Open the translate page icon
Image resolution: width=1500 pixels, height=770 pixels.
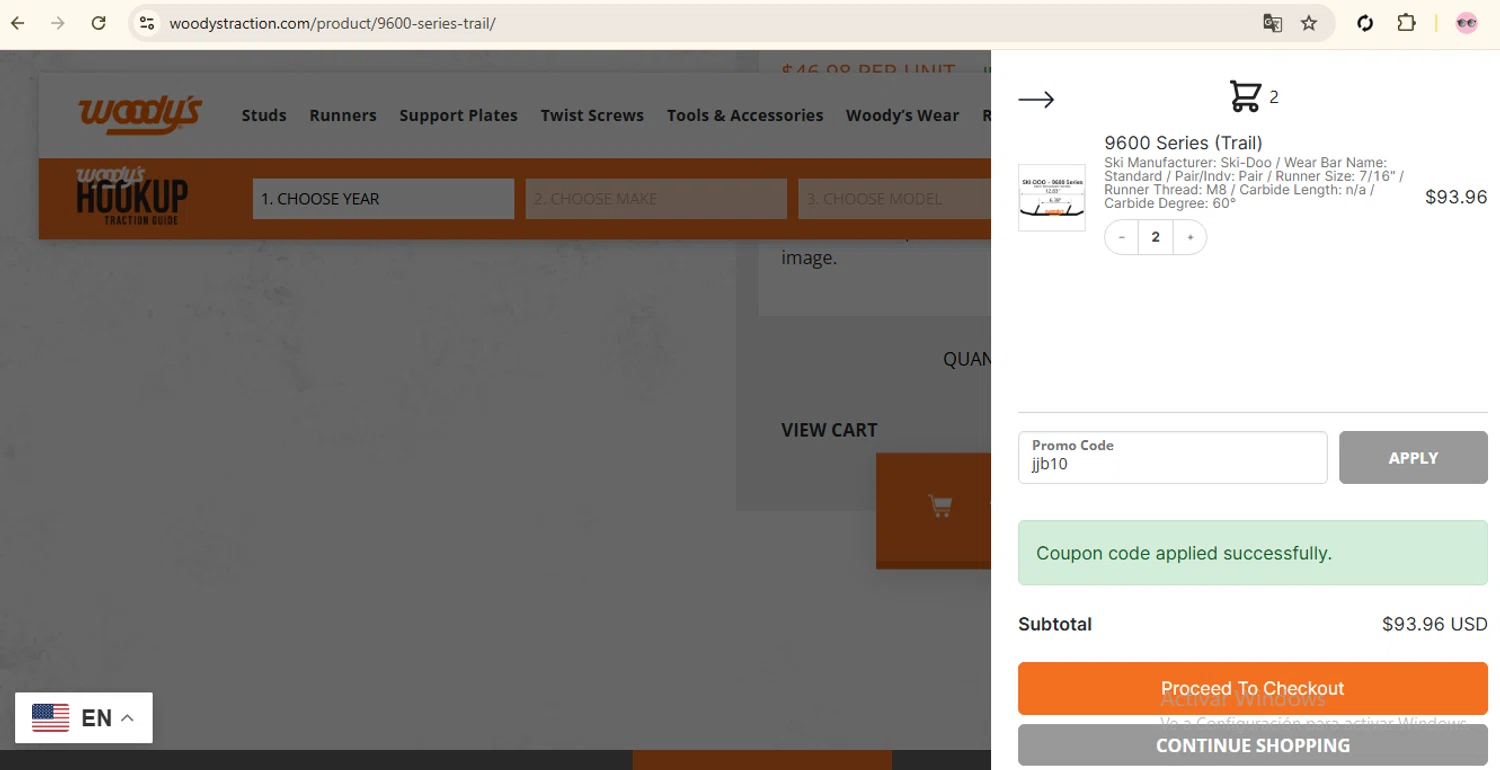[1272, 23]
